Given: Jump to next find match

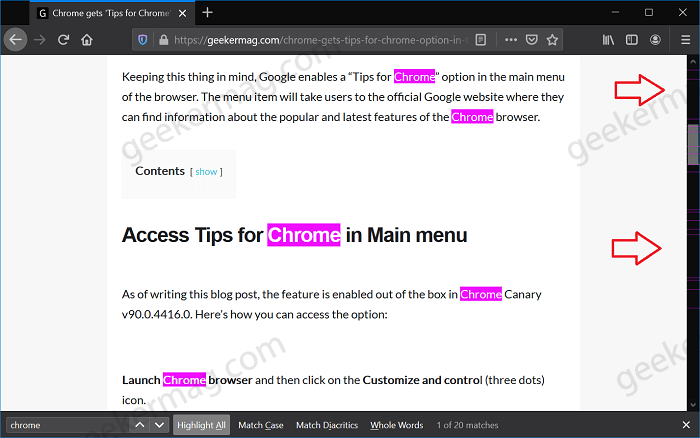Looking at the screenshot, I should point(159,425).
